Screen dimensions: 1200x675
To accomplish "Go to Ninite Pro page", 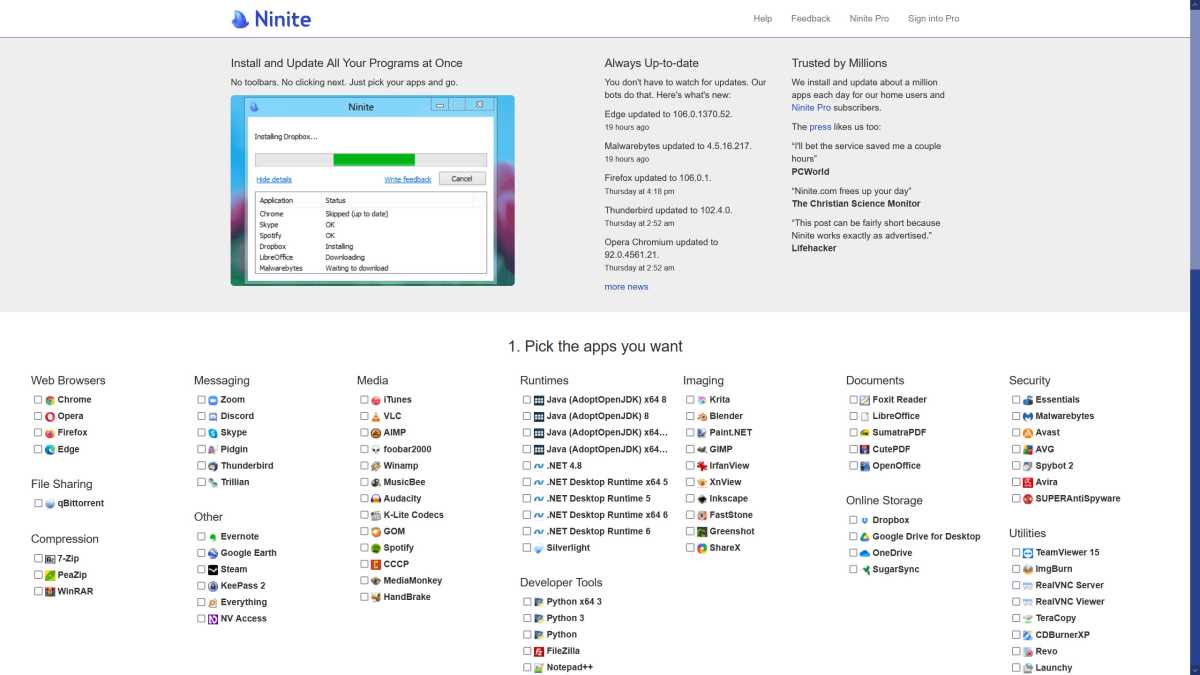I will [869, 19].
